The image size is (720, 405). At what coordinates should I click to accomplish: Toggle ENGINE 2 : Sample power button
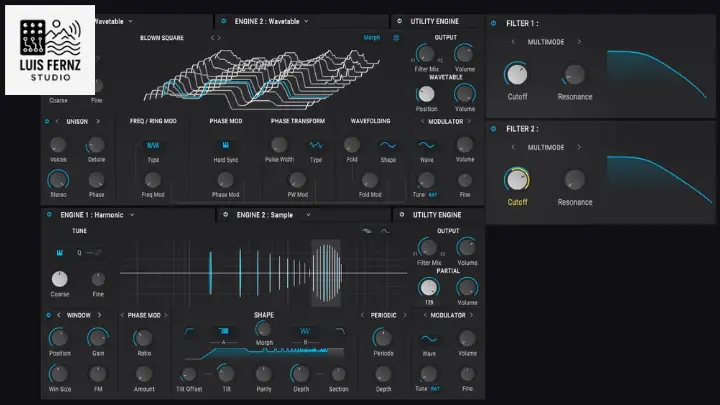tap(225, 214)
